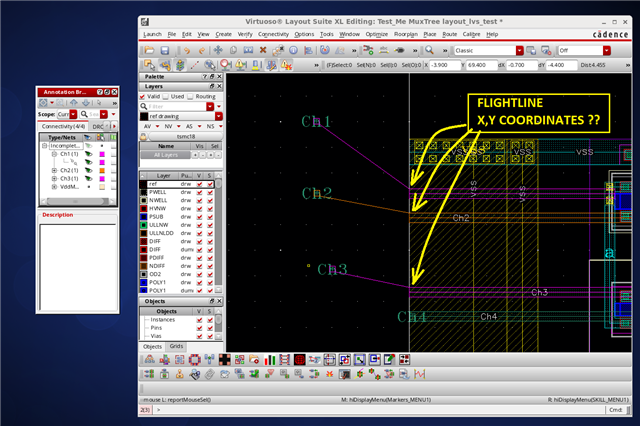The height and width of the screenshot is (426, 640).
Task: Click the Align tool icon
Action: (x=309, y=50)
